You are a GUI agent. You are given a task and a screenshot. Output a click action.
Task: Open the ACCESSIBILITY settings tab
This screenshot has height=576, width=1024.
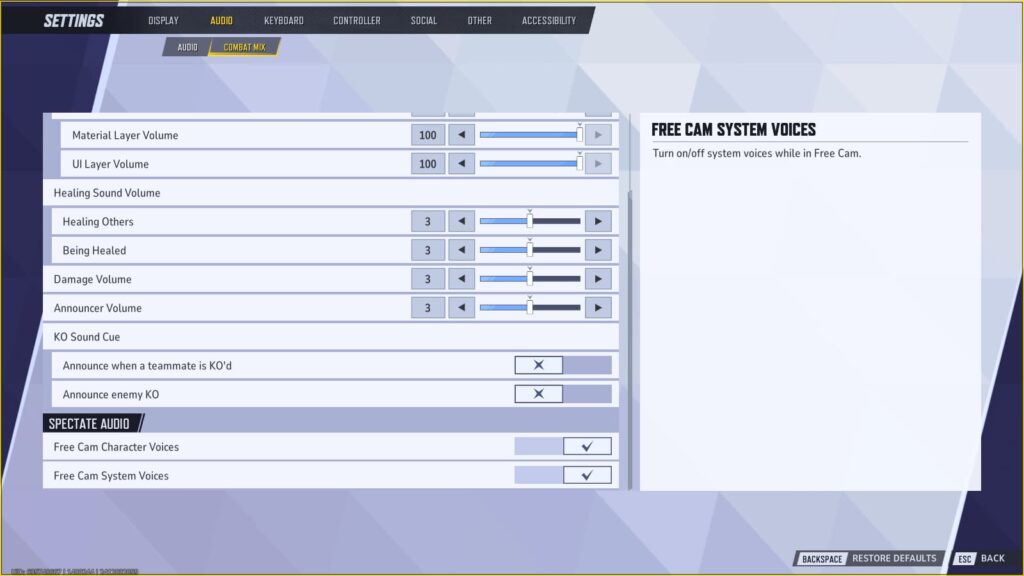click(x=548, y=19)
